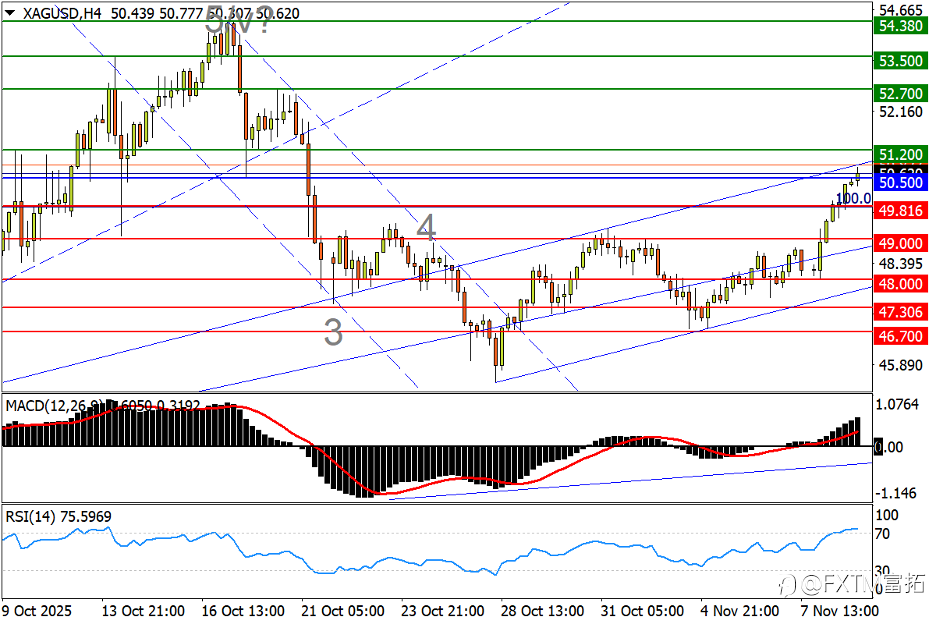Click the 53.500 green price label

pyautogui.click(x=901, y=61)
